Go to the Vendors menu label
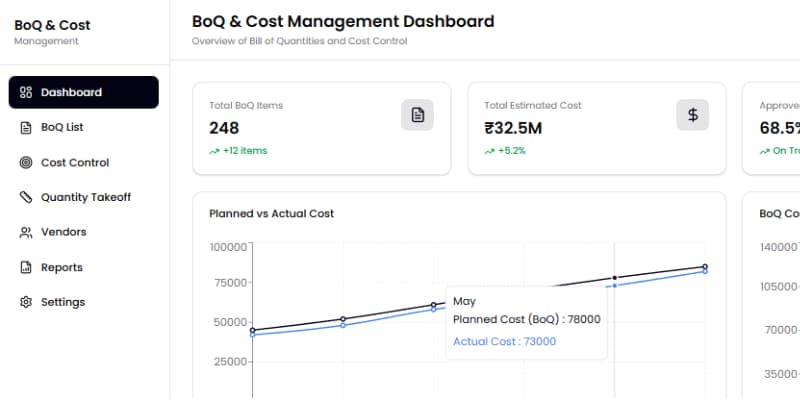 click(63, 232)
